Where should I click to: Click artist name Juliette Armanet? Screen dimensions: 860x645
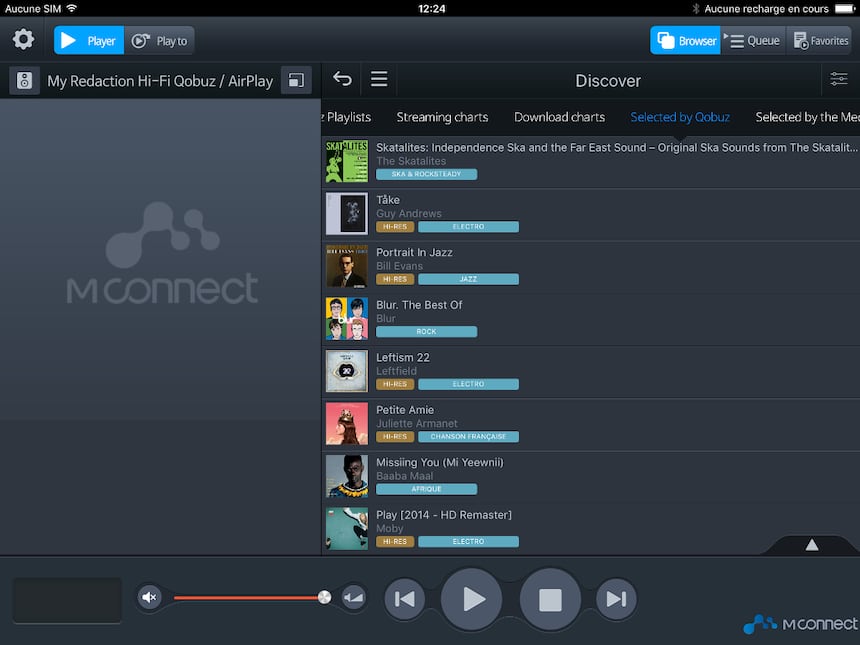point(417,423)
